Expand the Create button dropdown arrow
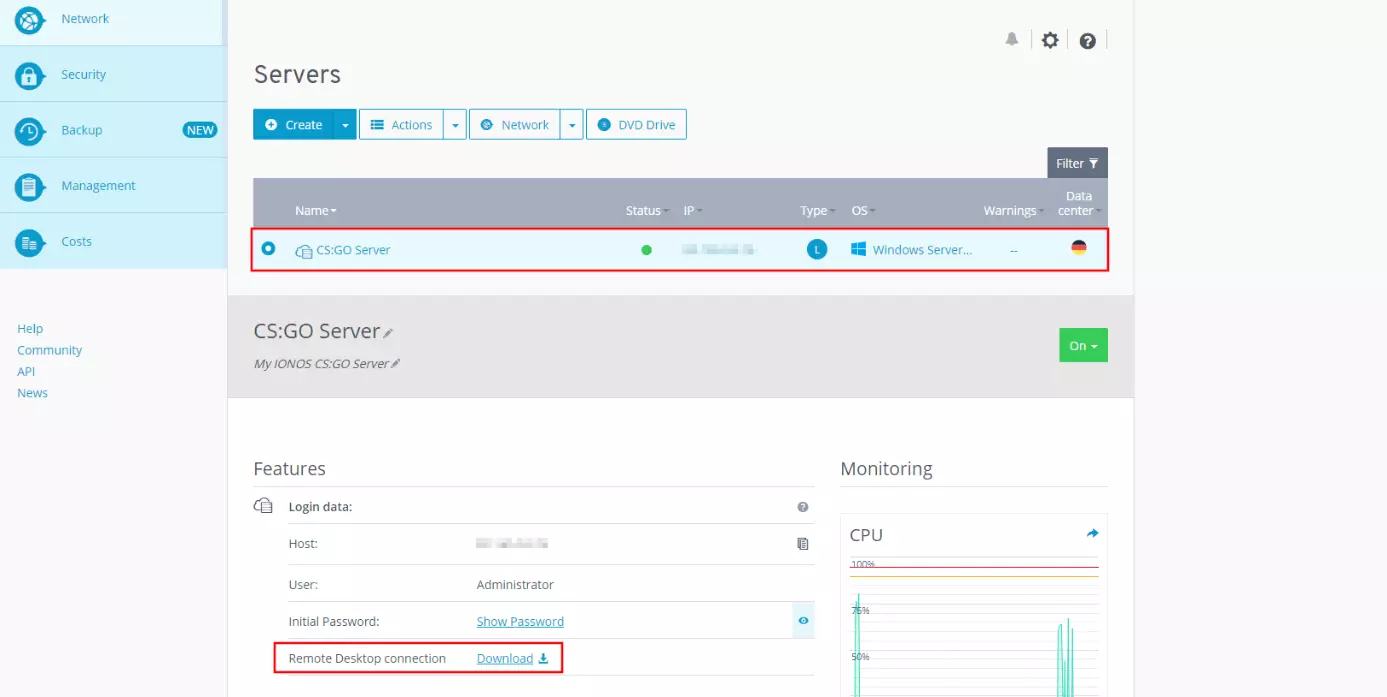The width and height of the screenshot is (1387, 697). coord(345,125)
